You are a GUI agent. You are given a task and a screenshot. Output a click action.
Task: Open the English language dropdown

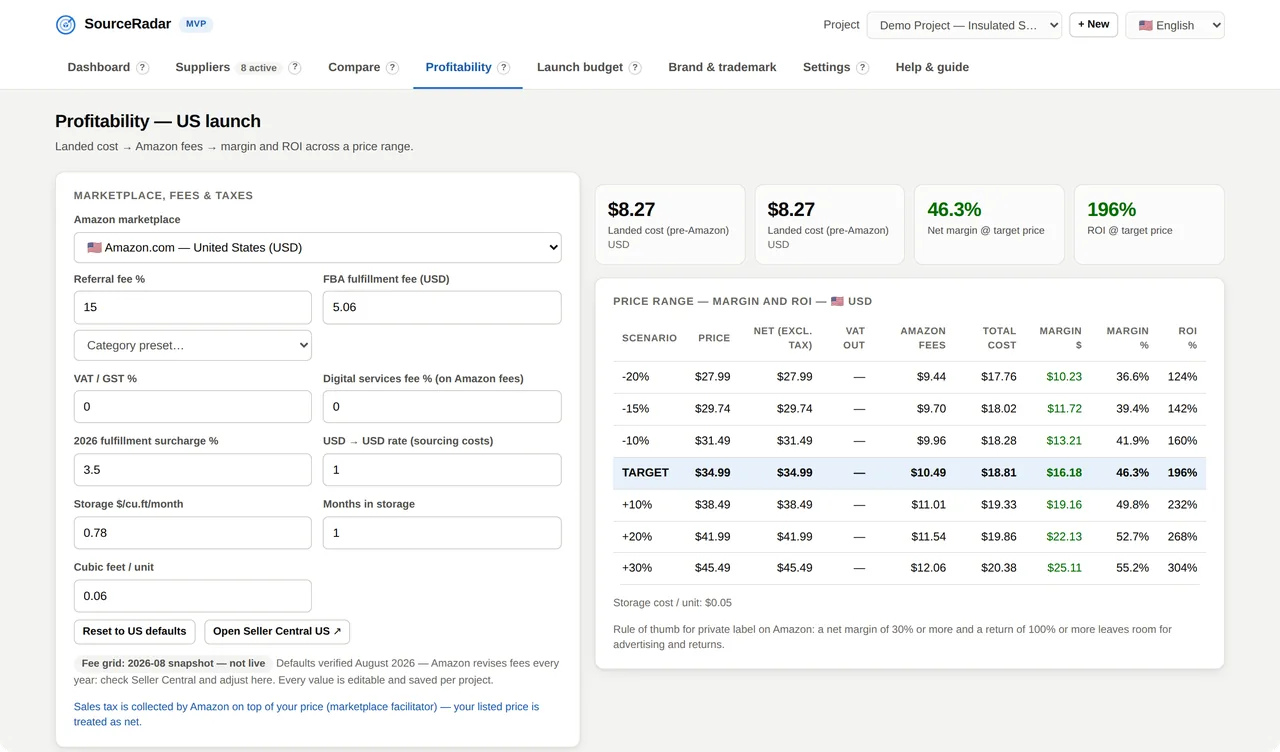1175,25
